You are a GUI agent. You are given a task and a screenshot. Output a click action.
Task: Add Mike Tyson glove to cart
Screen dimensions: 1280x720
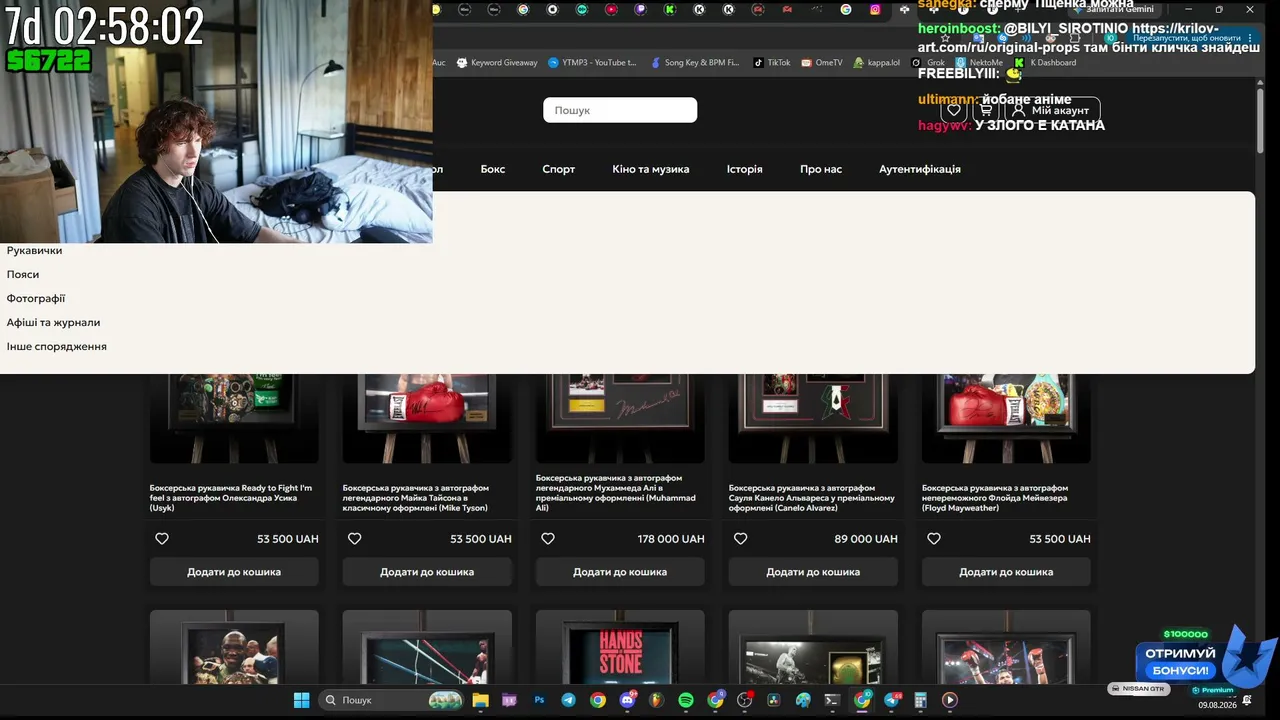427,572
